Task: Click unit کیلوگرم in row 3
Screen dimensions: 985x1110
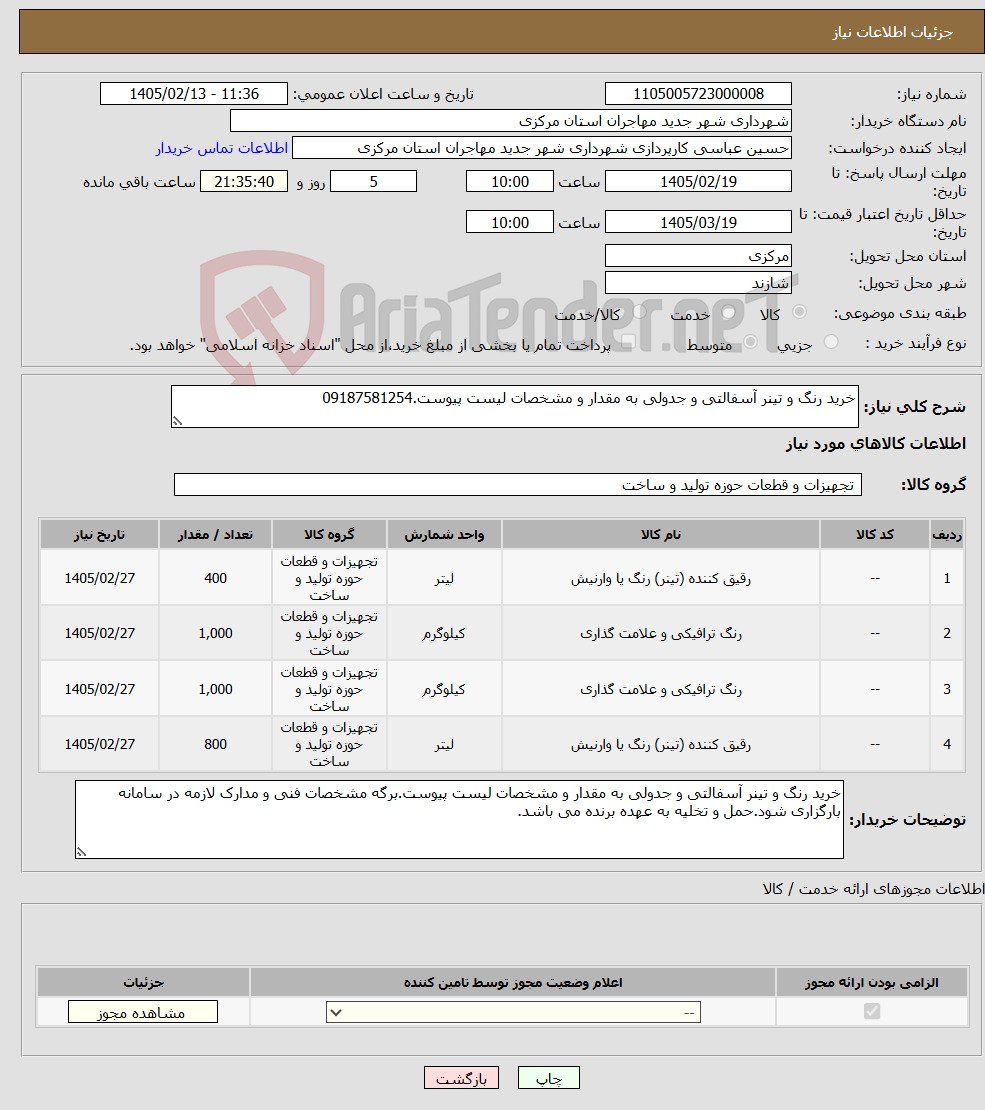Action: (x=444, y=690)
